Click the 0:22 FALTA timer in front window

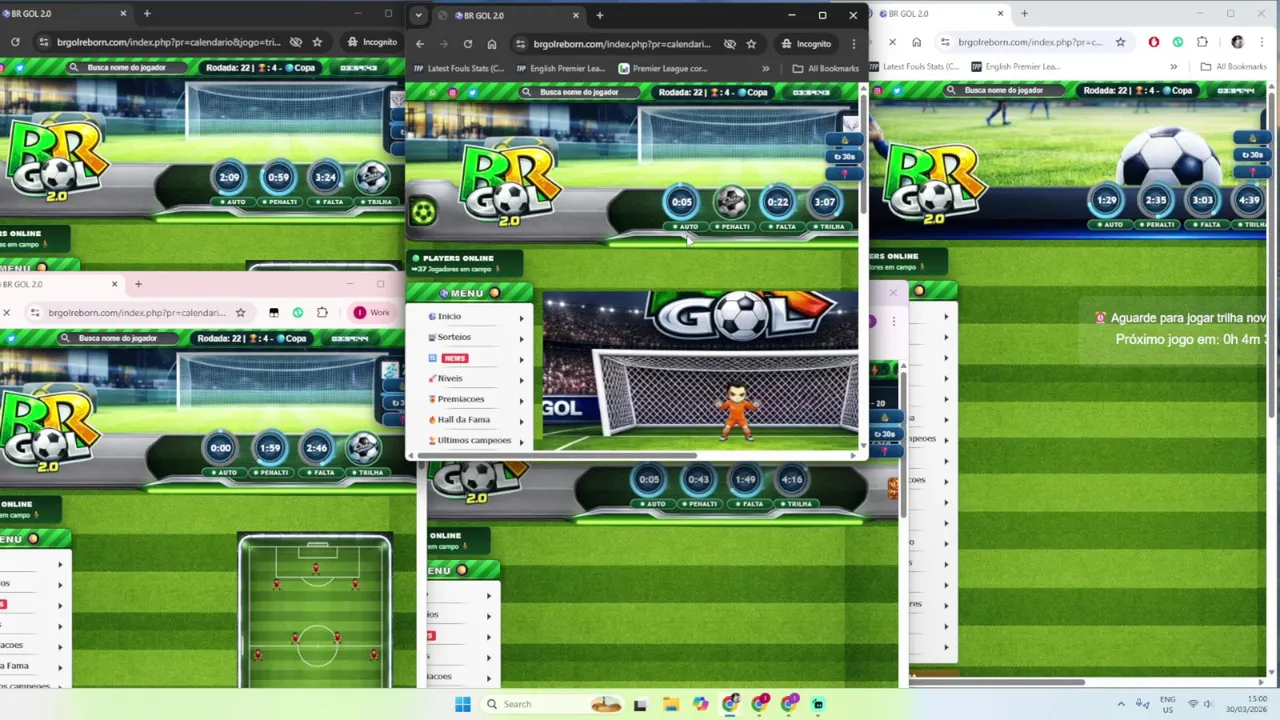tap(778, 202)
